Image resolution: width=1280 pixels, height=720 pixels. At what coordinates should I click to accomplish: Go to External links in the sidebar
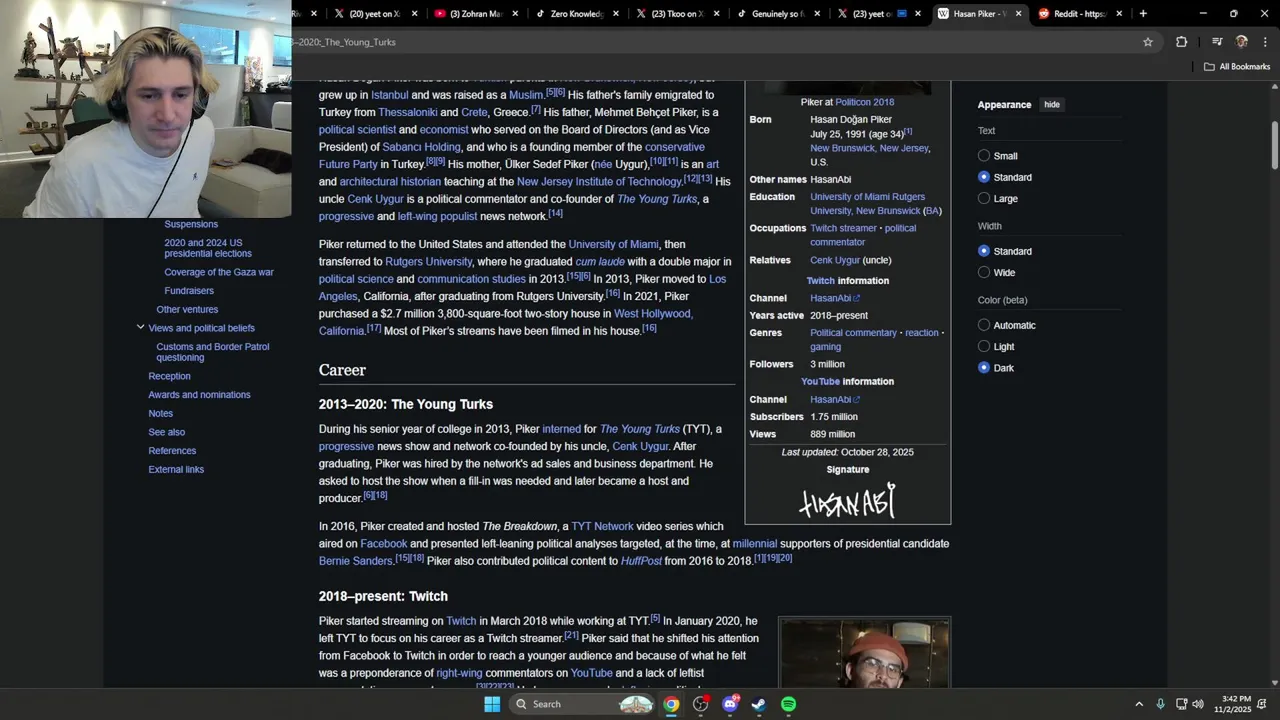(x=176, y=469)
